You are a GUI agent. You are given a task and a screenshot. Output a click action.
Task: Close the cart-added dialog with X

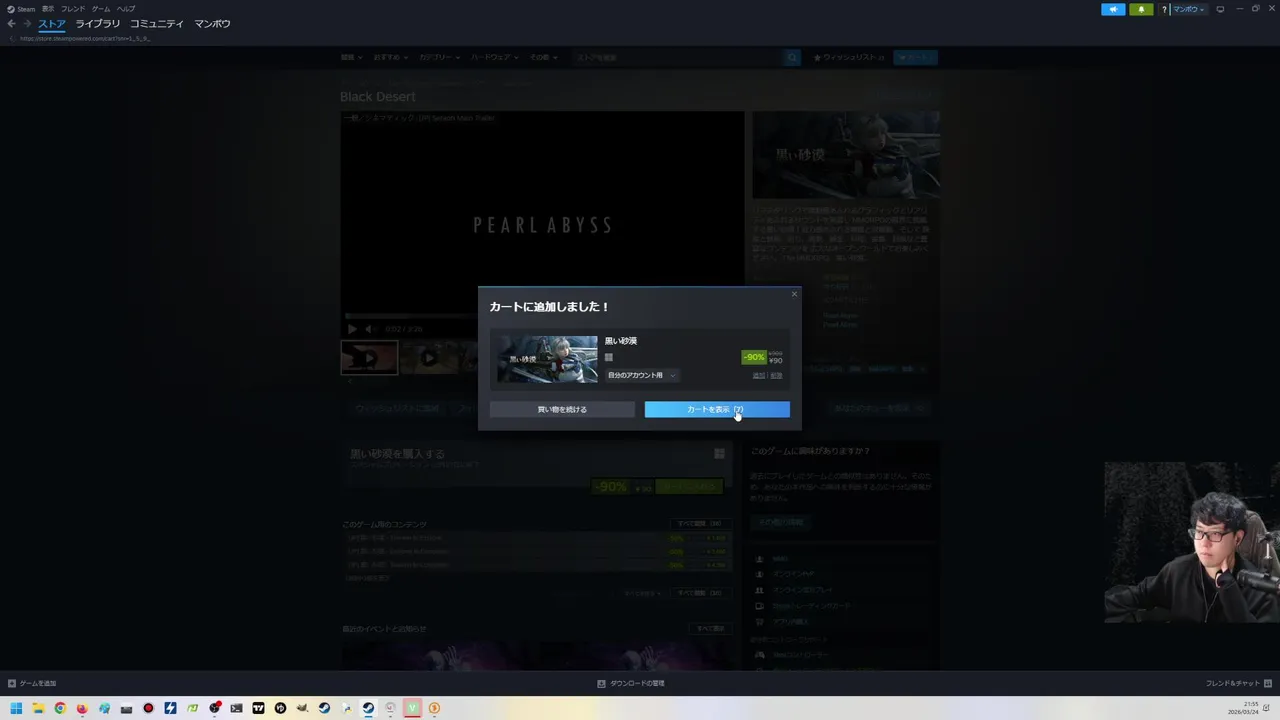794,294
